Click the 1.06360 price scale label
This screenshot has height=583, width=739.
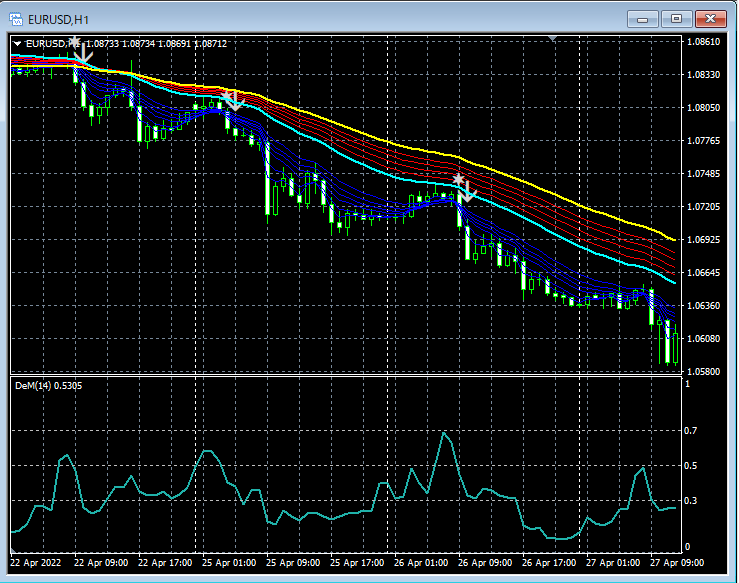[704, 305]
